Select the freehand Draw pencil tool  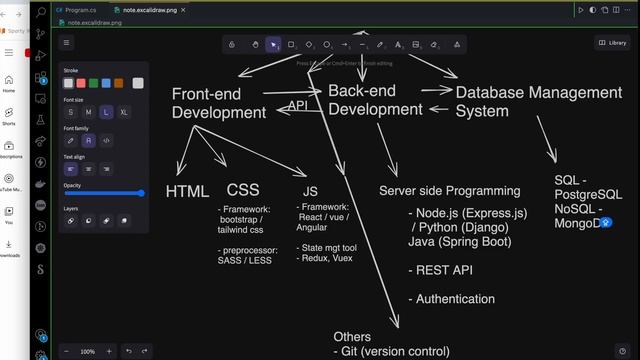pos(380,44)
